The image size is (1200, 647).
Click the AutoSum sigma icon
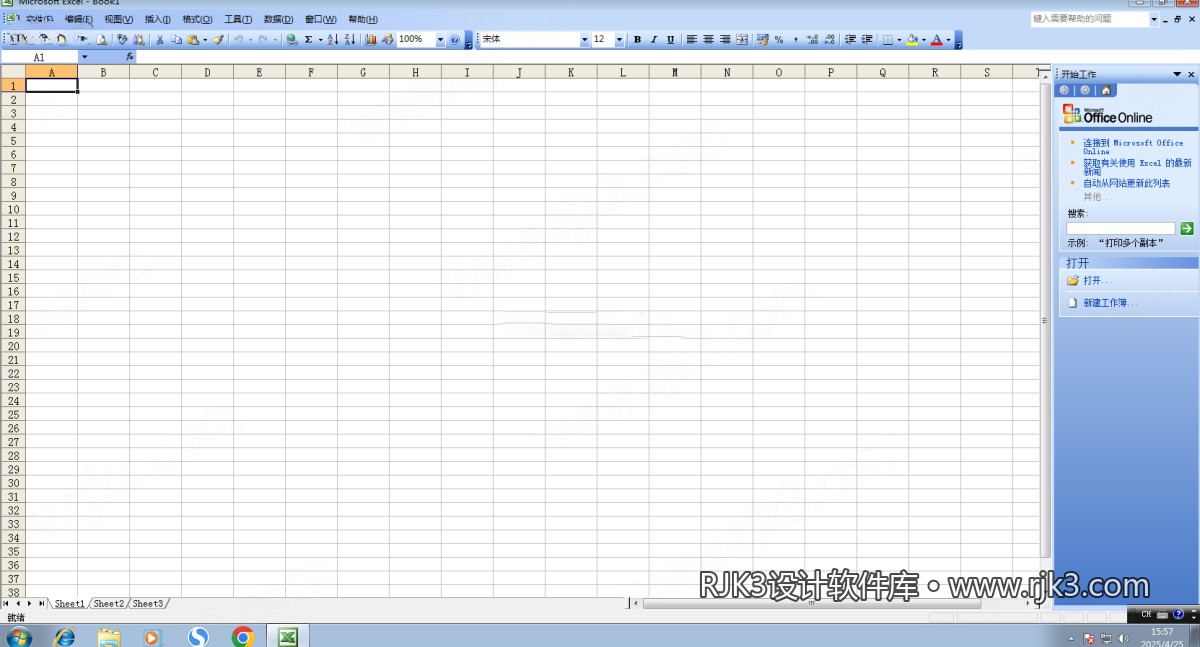308,40
